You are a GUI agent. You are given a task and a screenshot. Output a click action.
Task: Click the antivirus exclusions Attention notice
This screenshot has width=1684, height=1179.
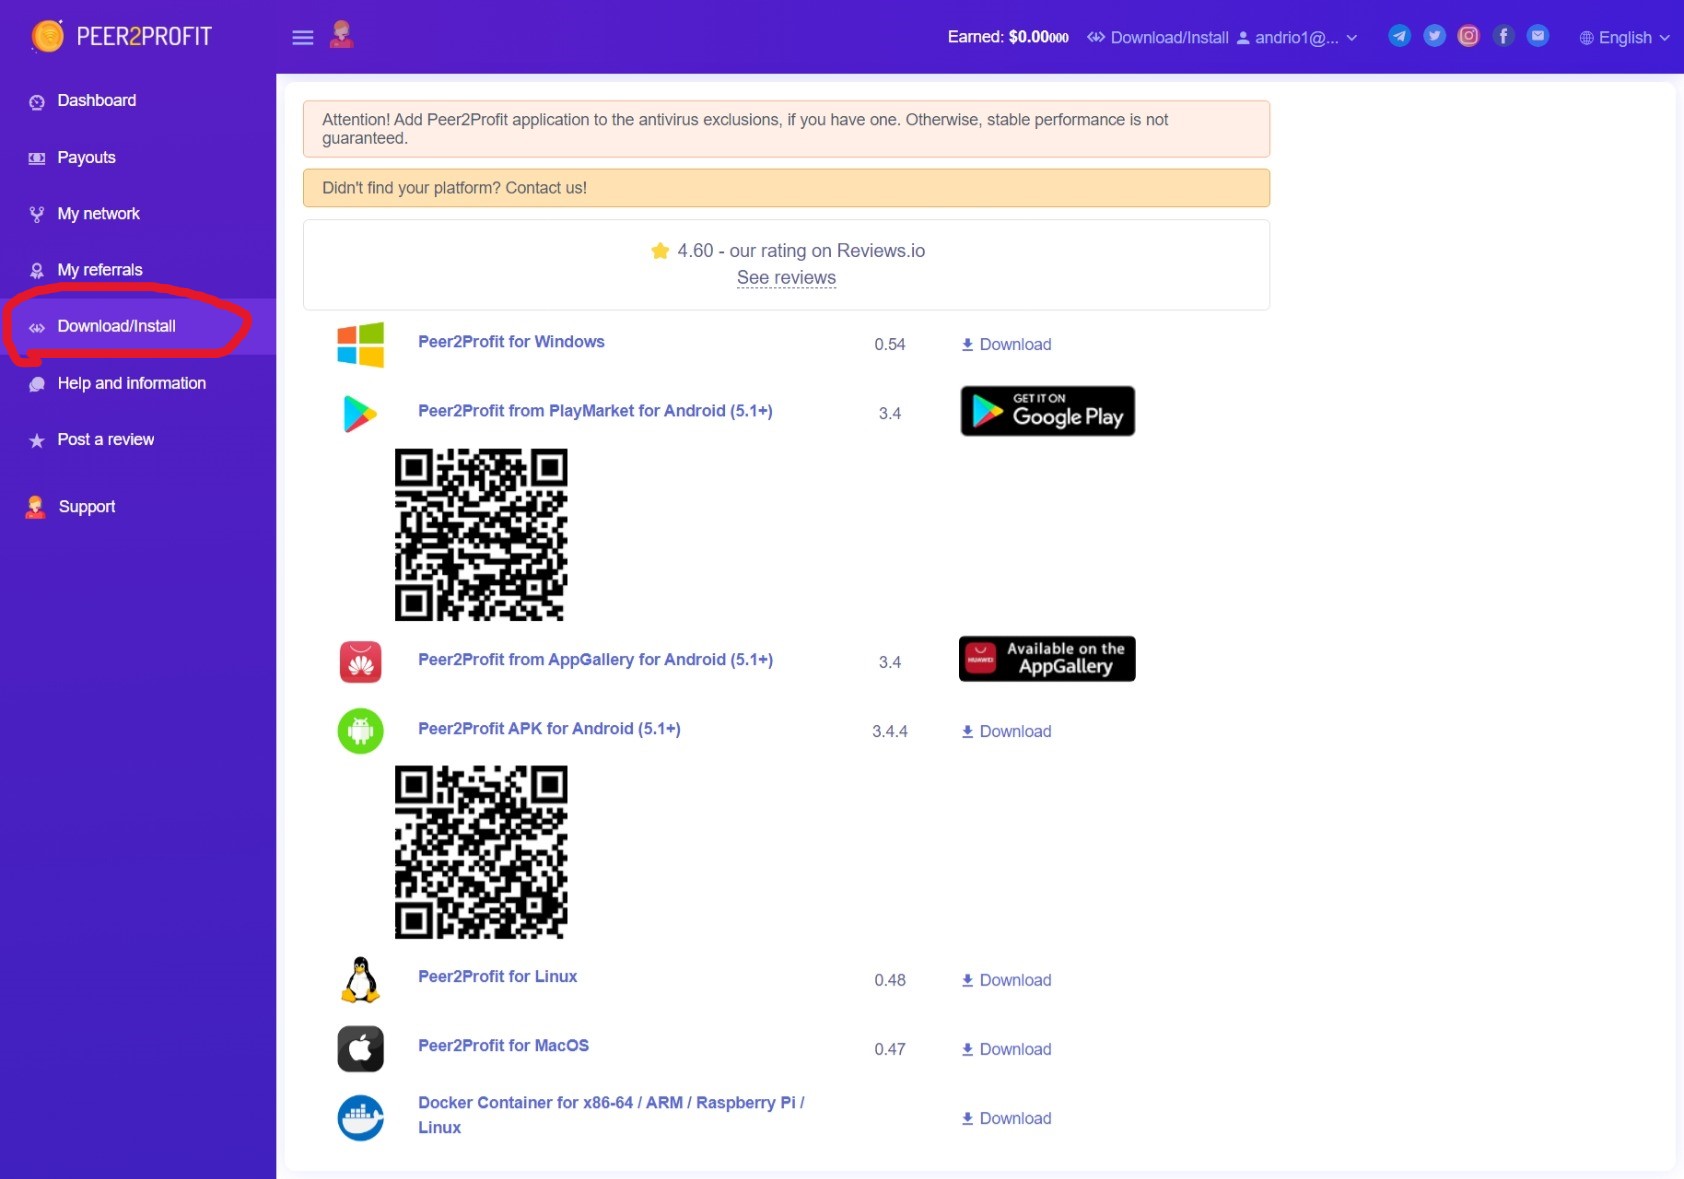pos(786,129)
